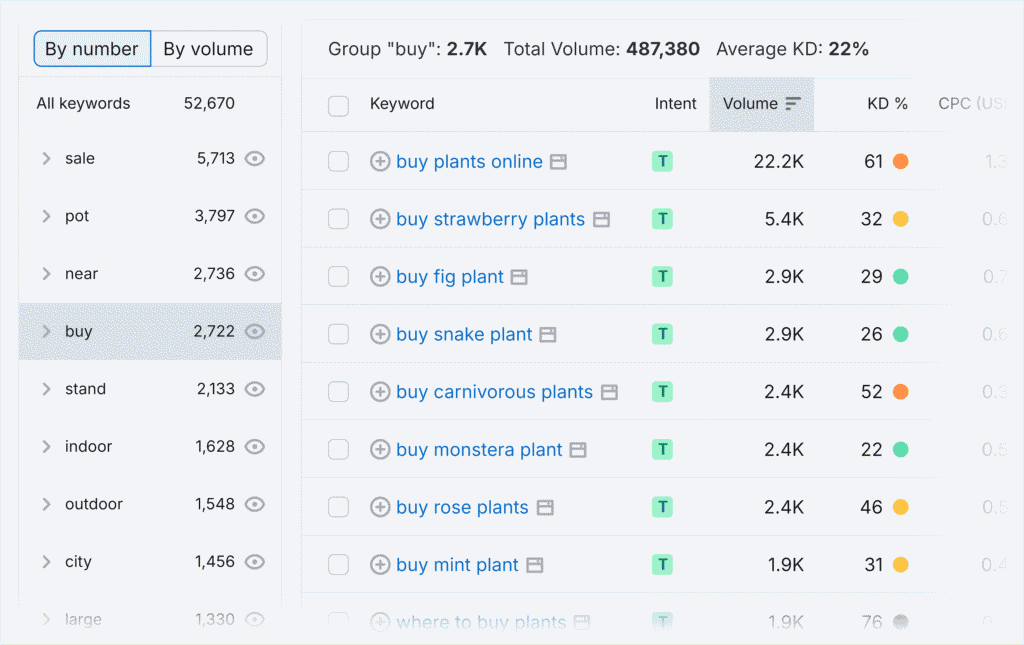The height and width of the screenshot is (645, 1024).
Task: Toggle eye icon for 'buy' group
Action: [x=255, y=332]
